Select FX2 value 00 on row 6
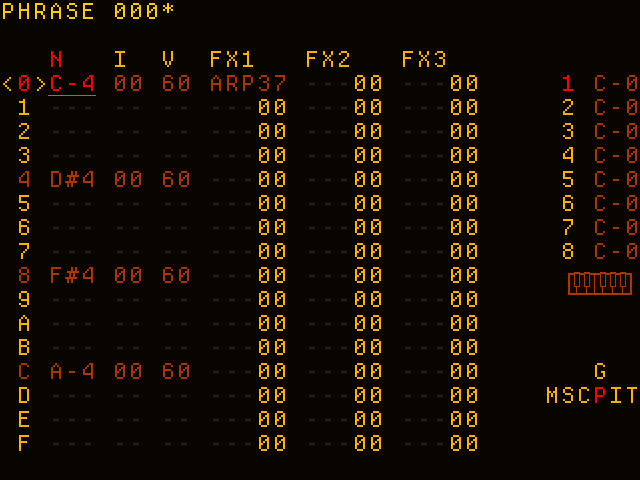 click(x=368, y=227)
